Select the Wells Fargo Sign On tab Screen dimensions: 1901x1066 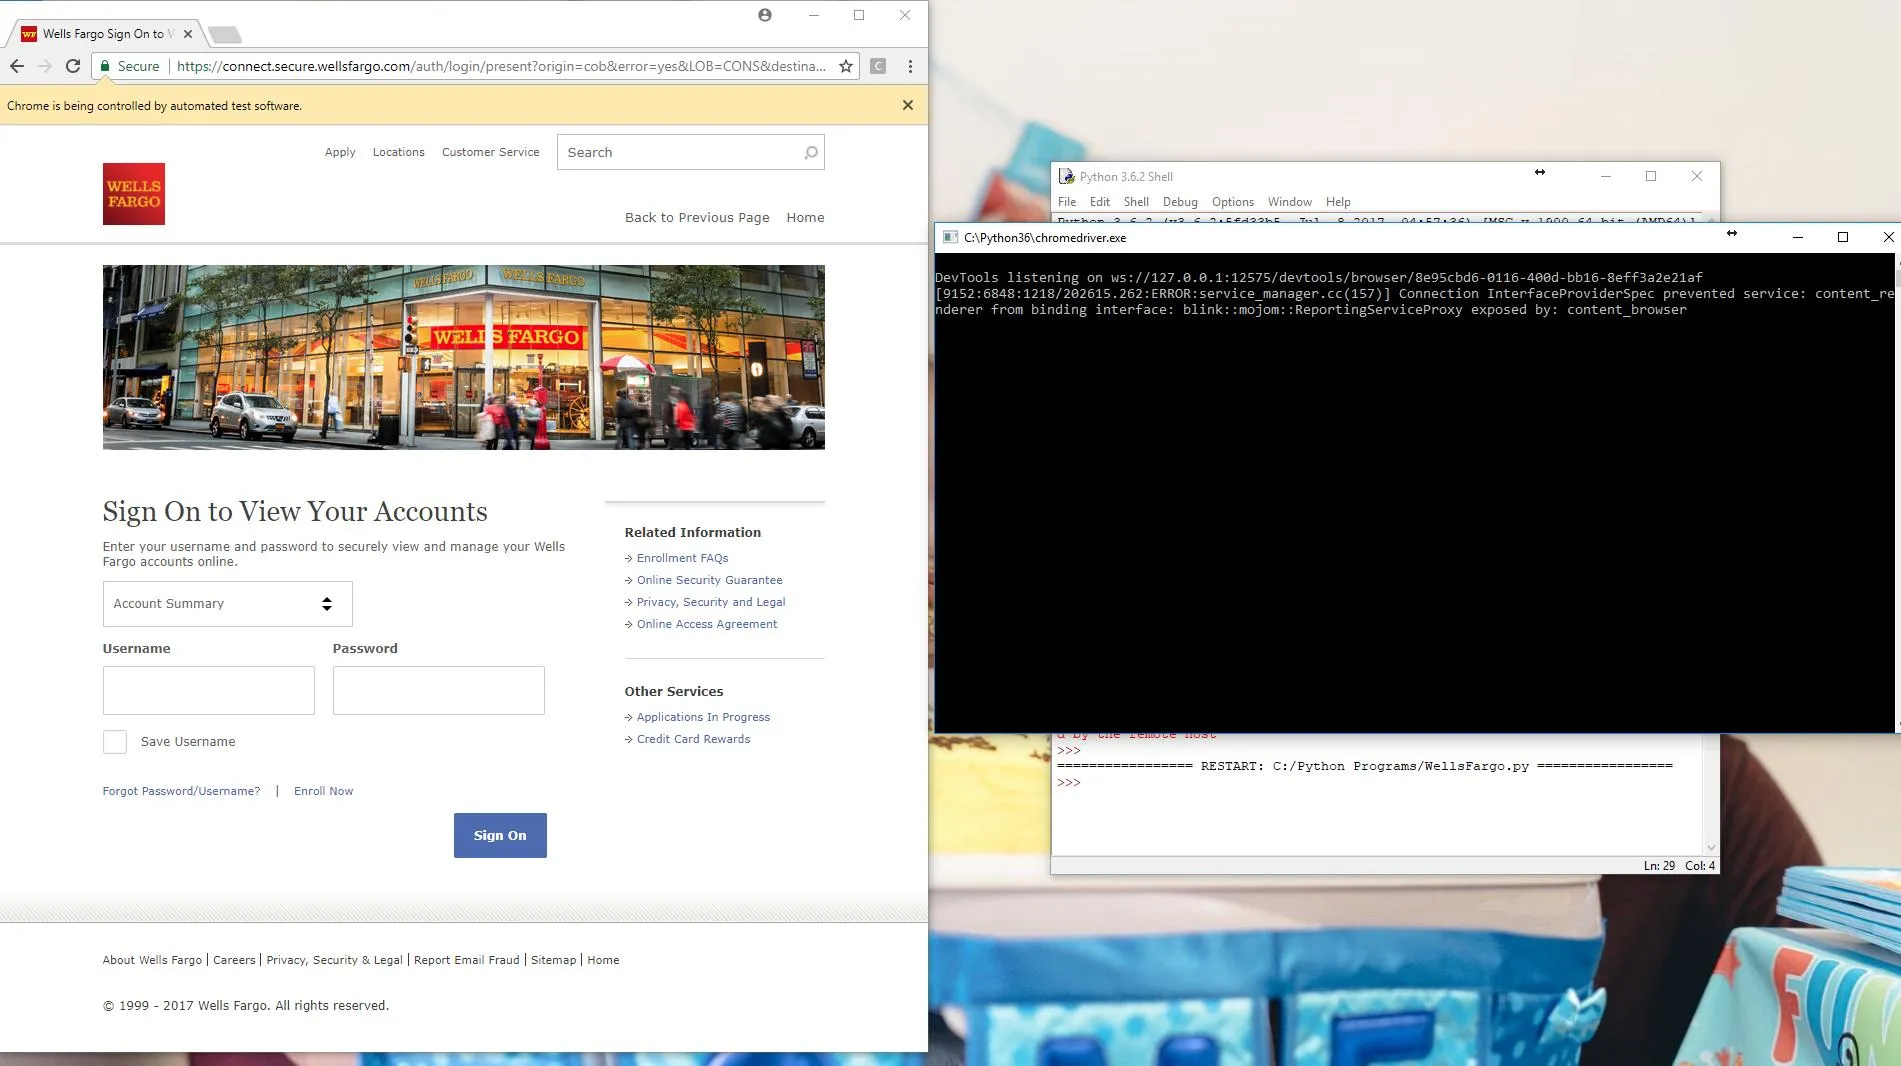pyautogui.click(x=105, y=34)
